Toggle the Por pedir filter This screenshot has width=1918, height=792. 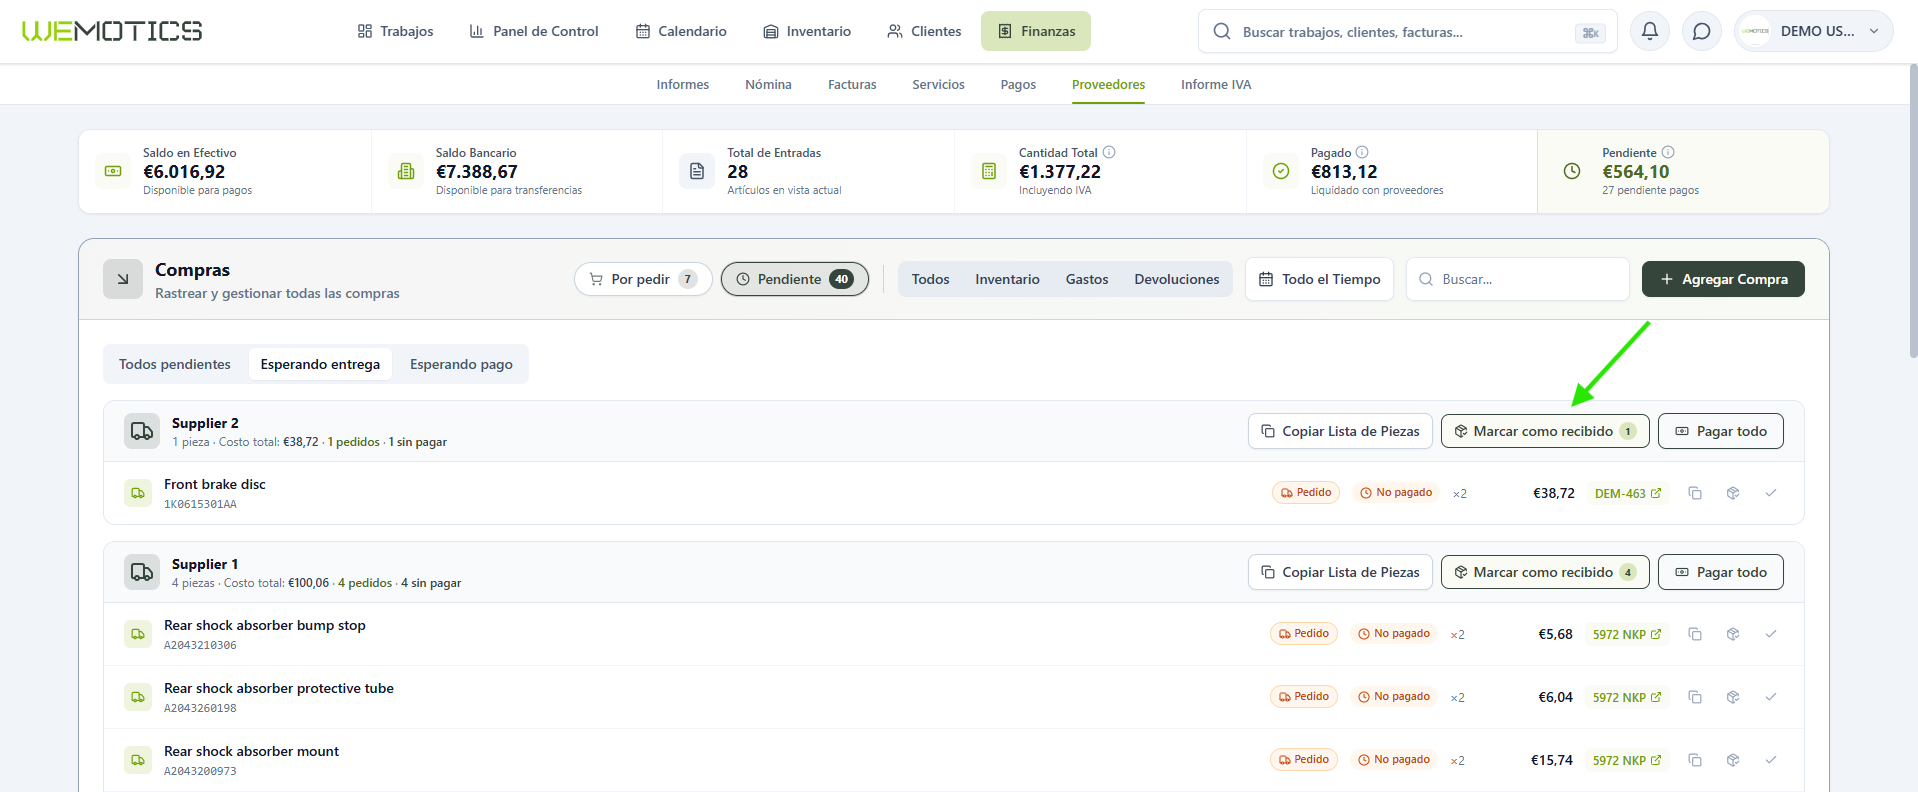pos(643,279)
